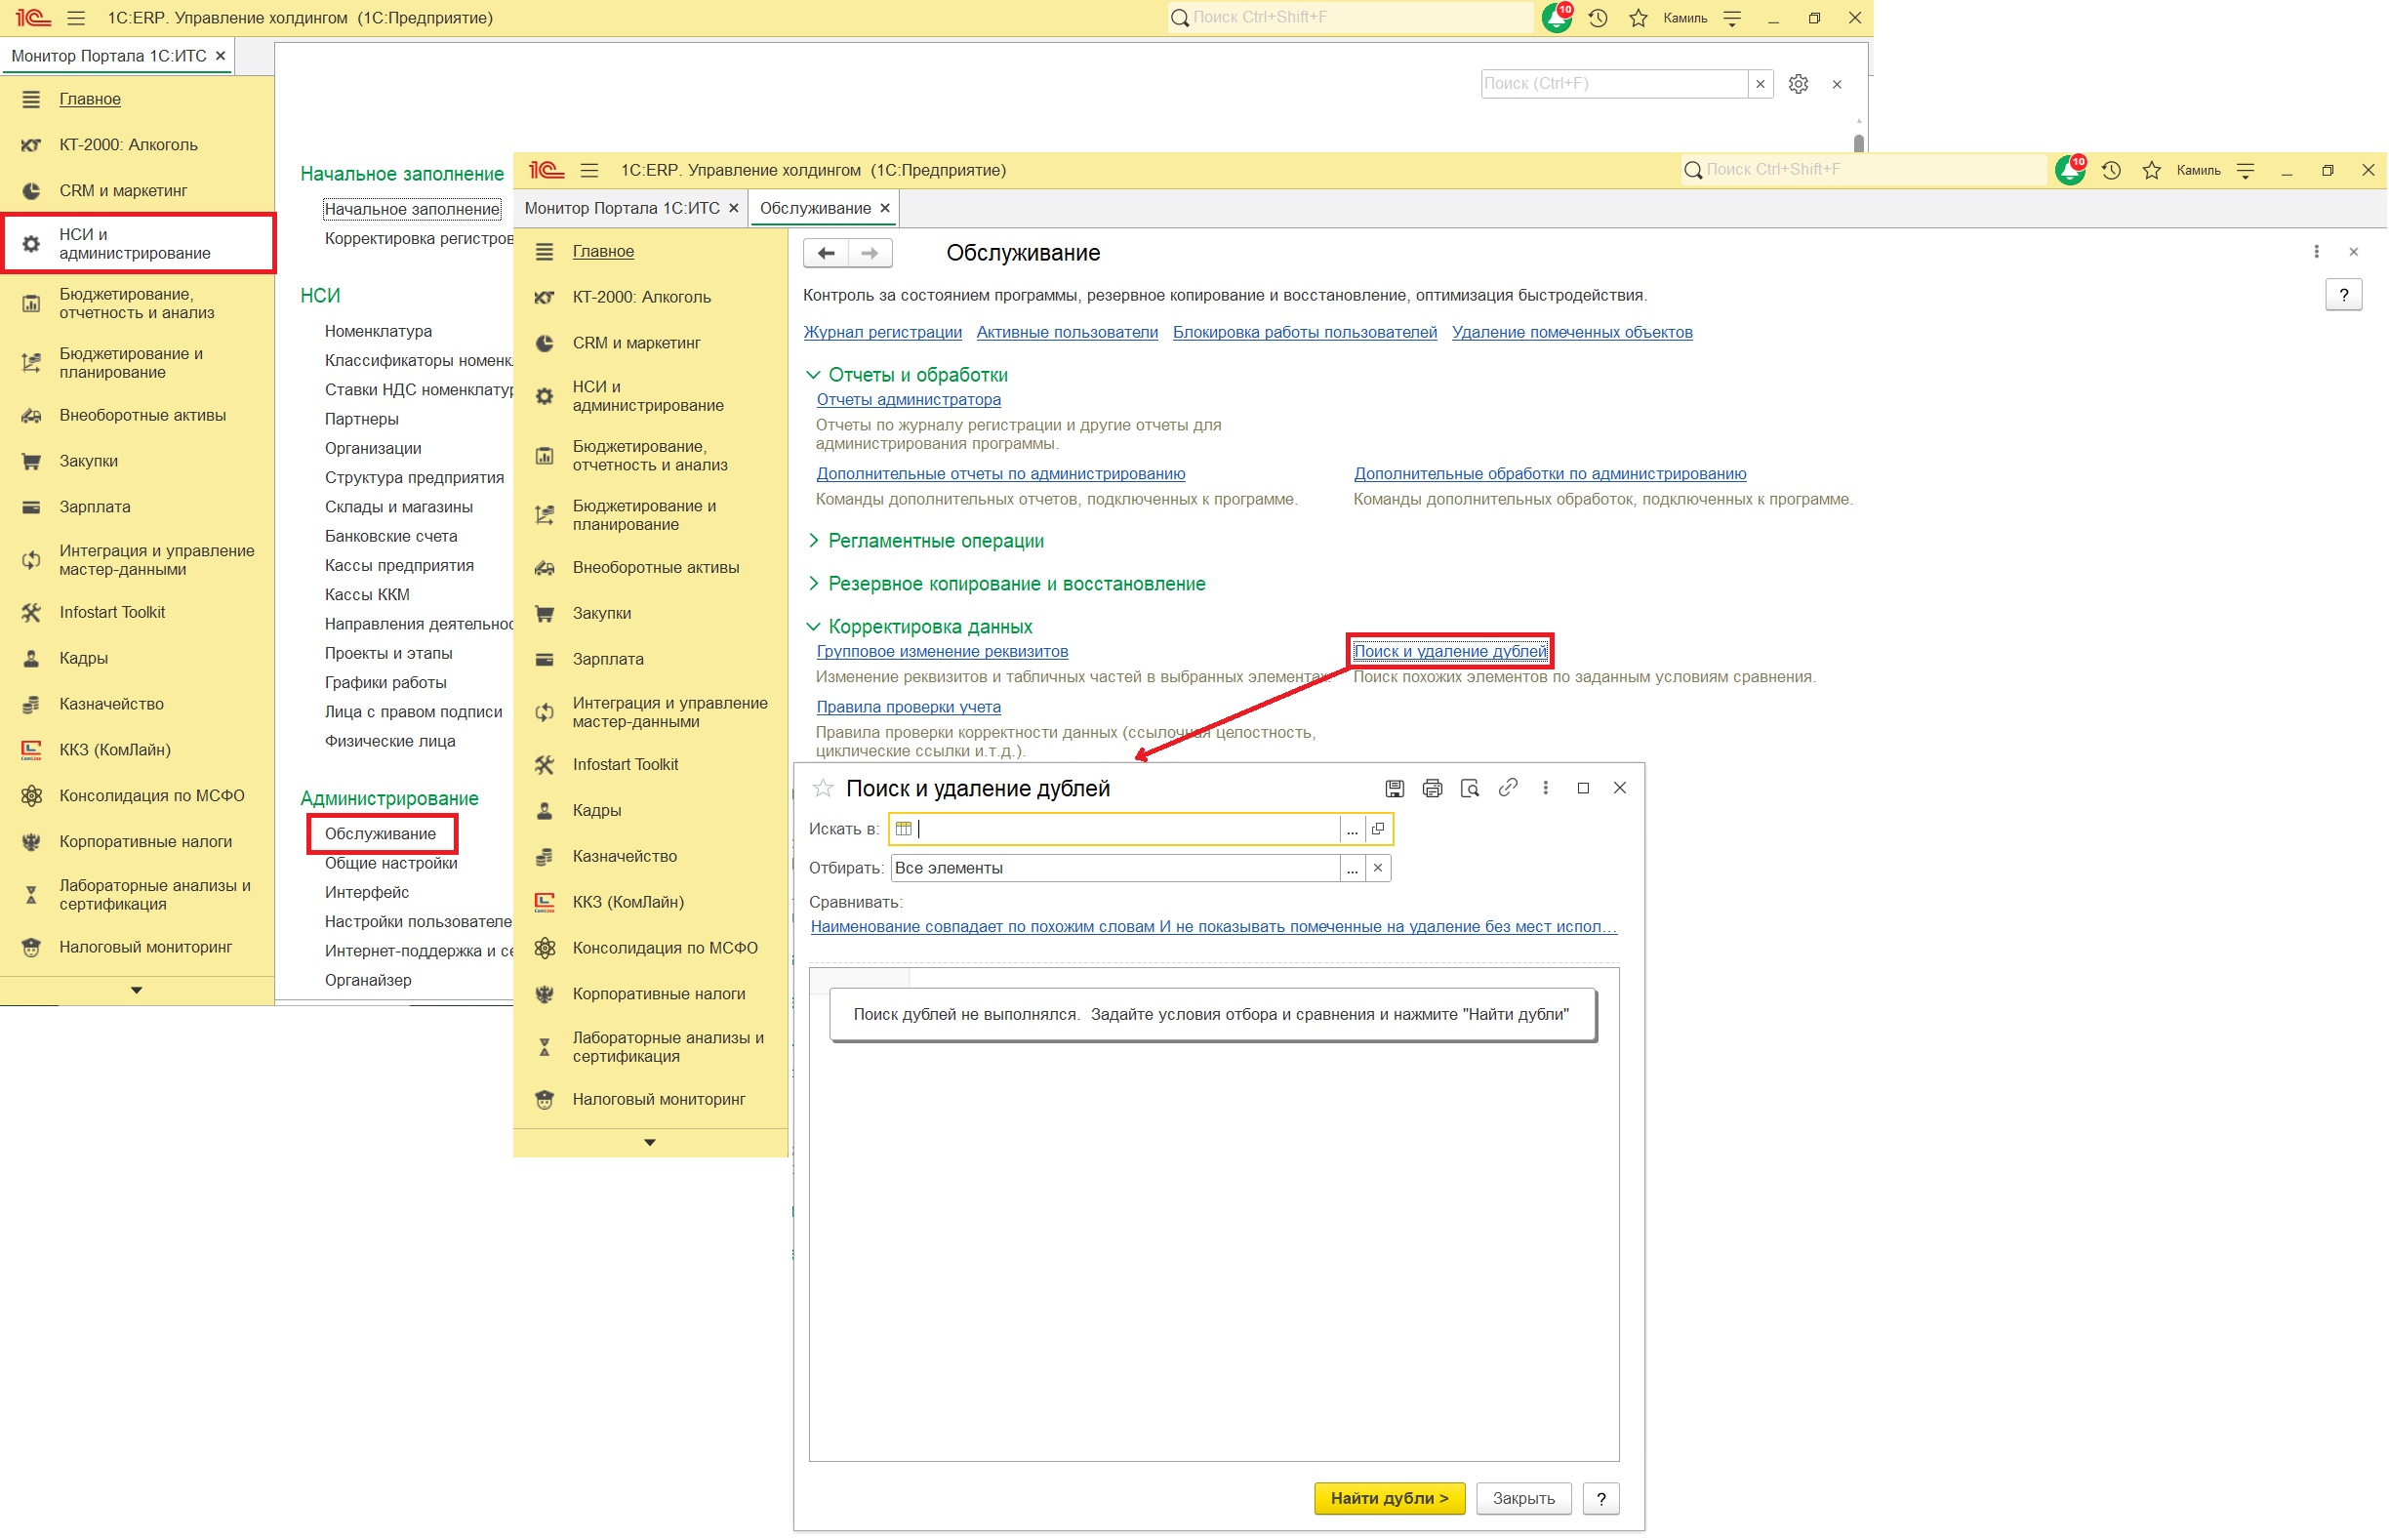This screenshot has width=2389, height=1540.
Task: Go forward with the right arrow button
Action: (x=871, y=254)
